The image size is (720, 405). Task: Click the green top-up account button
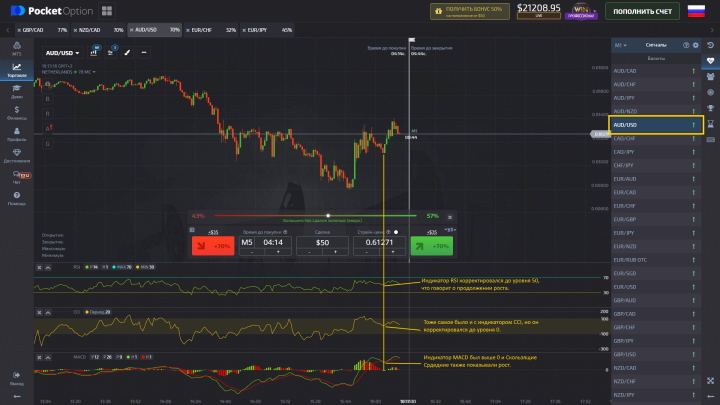pyautogui.click(x=643, y=11)
